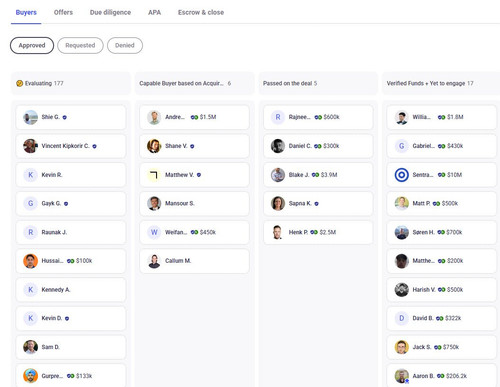Open the Due diligence tab
500x387 pixels.
[x=110, y=12]
